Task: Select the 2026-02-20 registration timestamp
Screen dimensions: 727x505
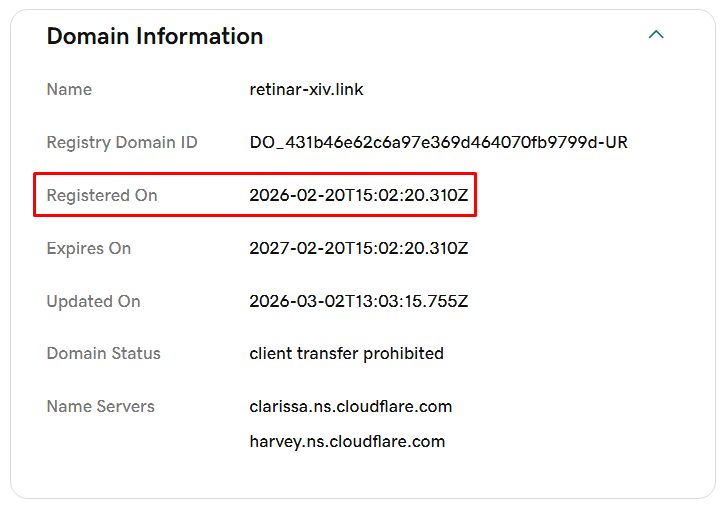Action: click(358, 196)
